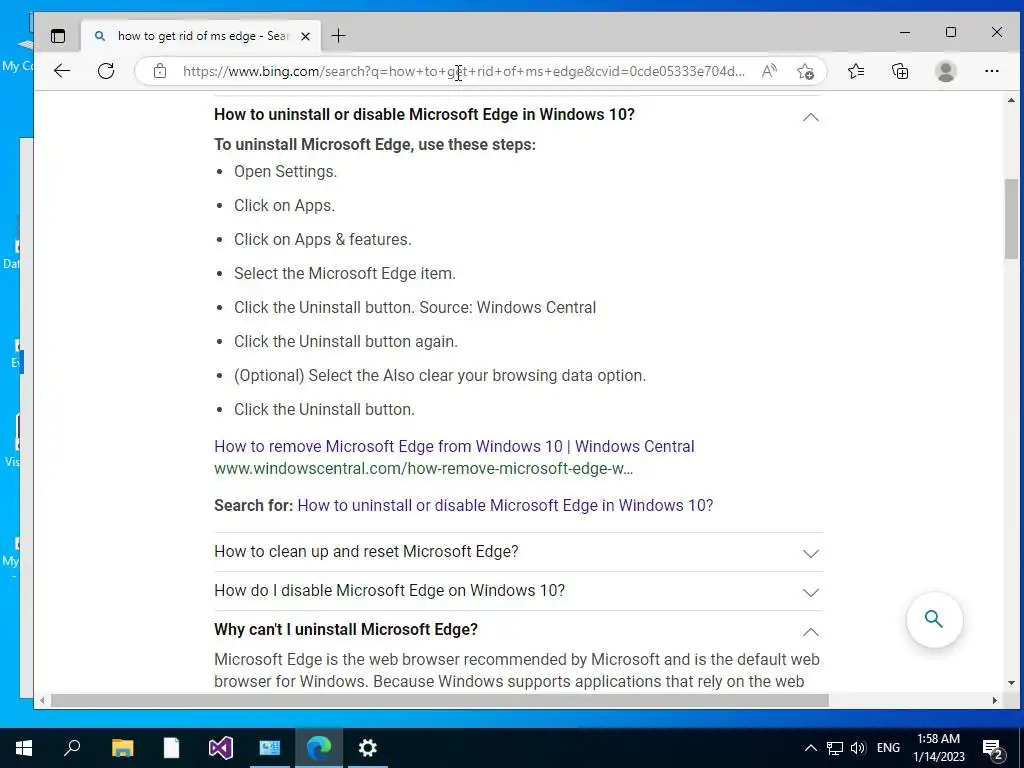Open the Windows Start menu
The height and width of the screenshot is (768, 1024).
[24, 748]
